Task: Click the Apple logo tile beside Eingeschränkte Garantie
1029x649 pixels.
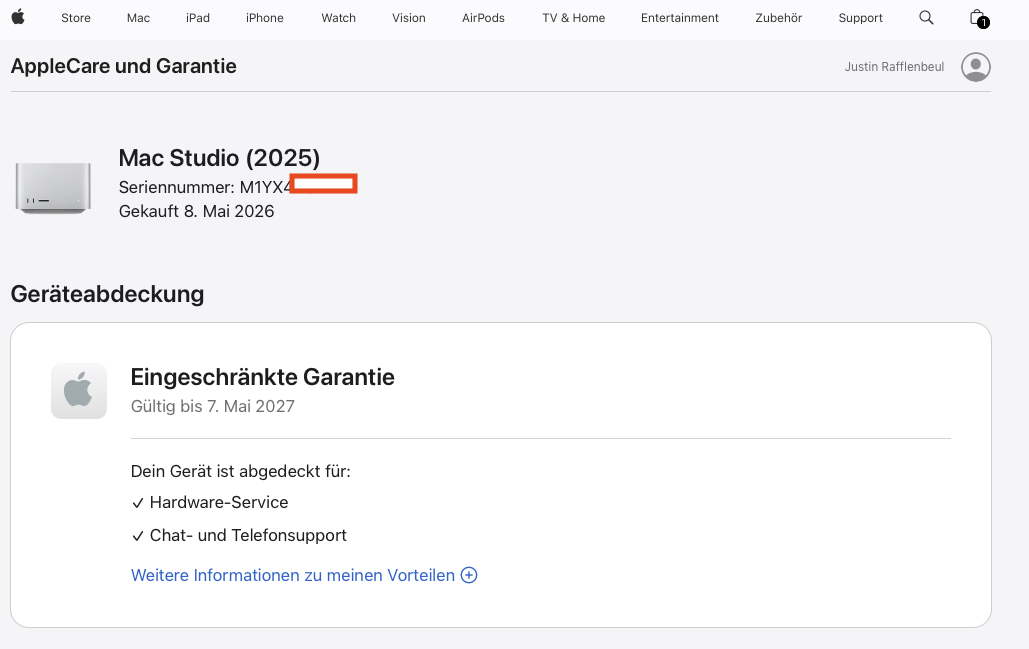Action: click(x=79, y=391)
